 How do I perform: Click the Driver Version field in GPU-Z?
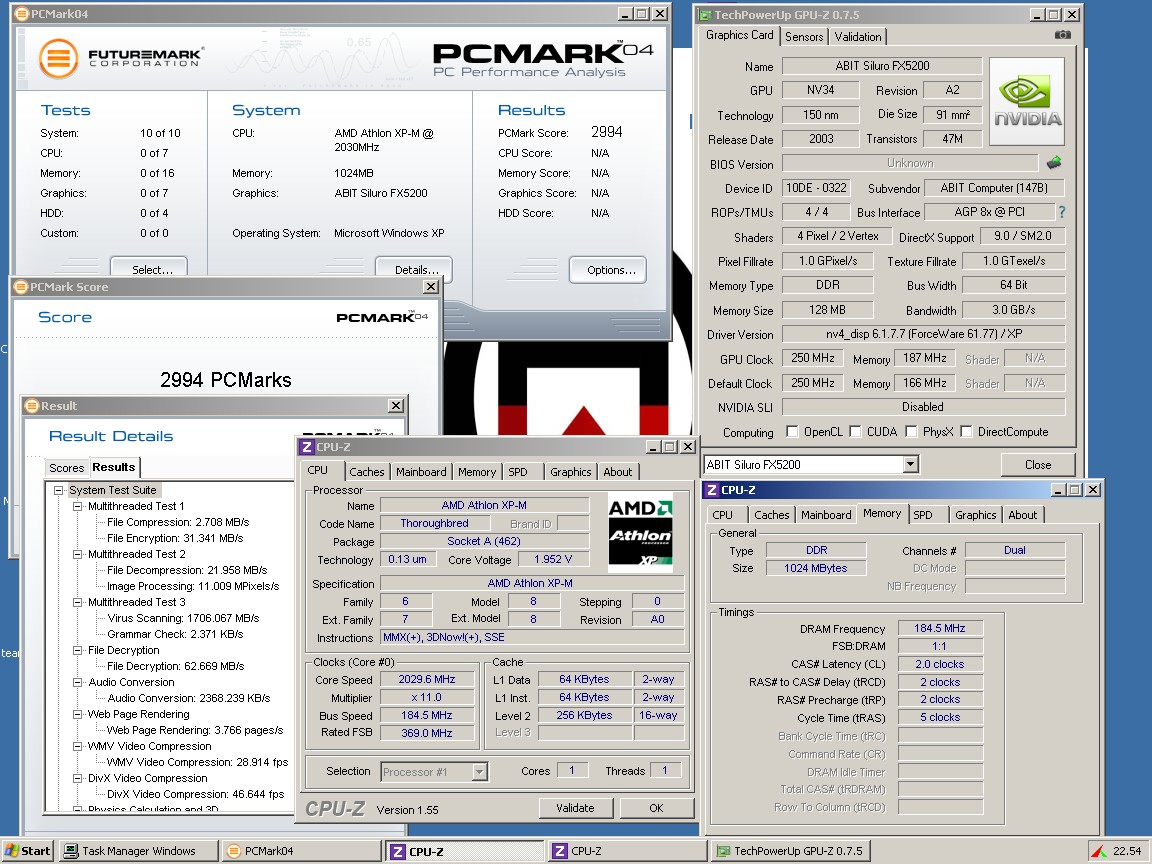point(923,334)
